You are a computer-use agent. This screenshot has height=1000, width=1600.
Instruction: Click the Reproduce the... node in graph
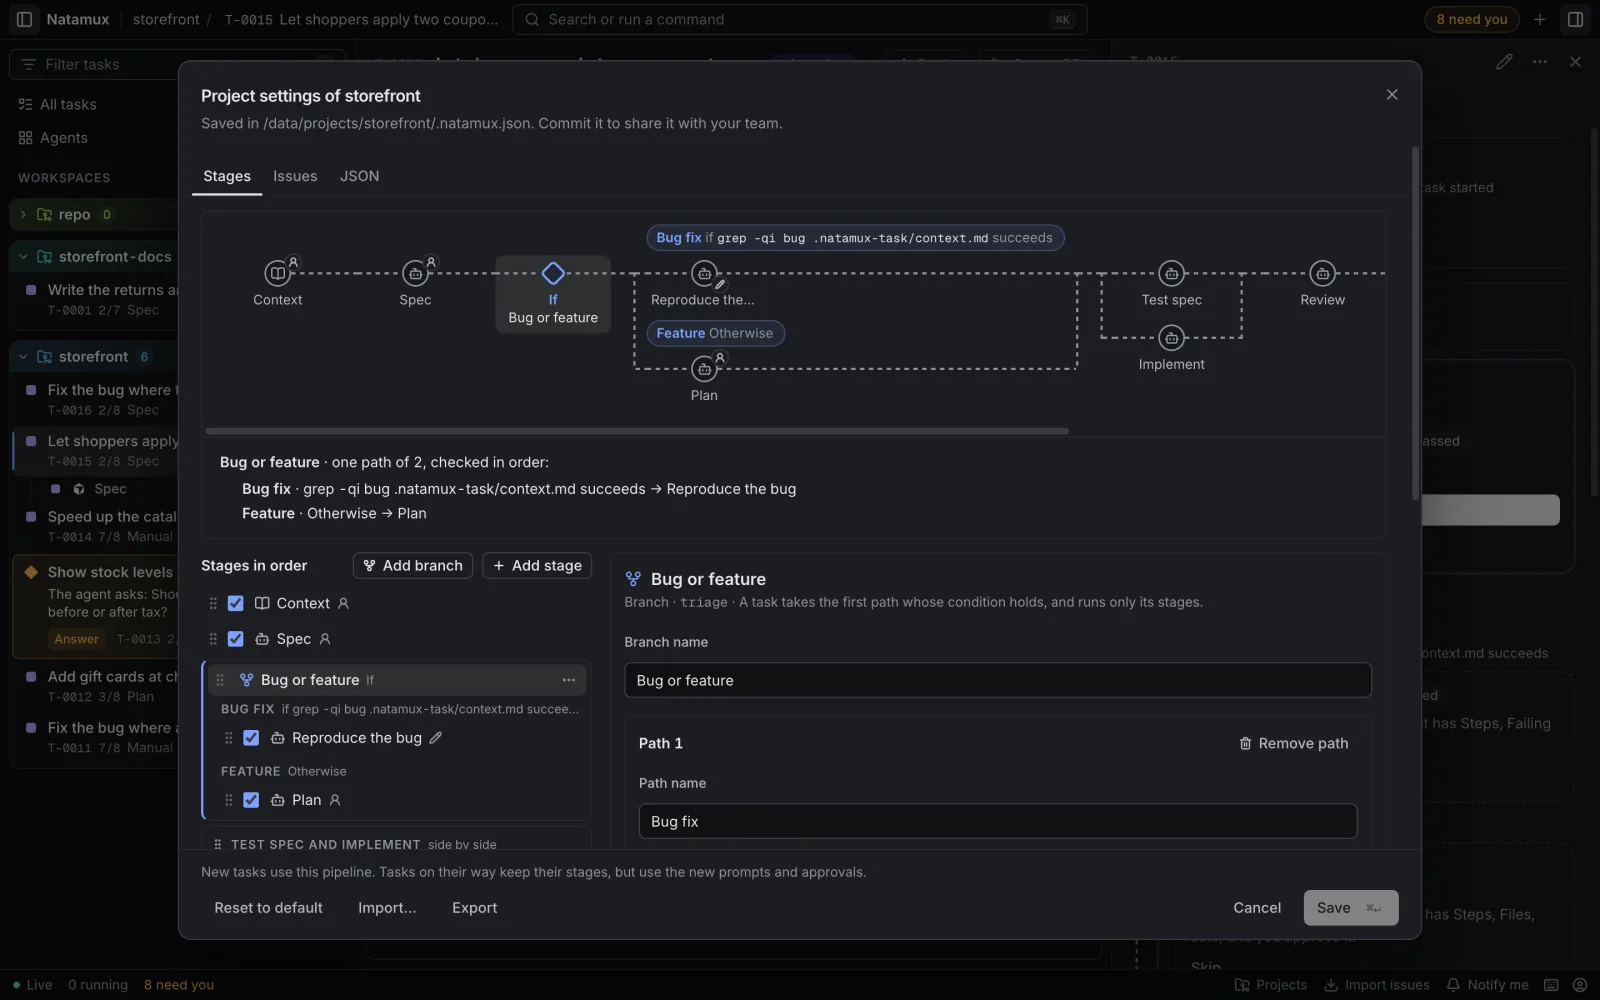pyautogui.click(x=704, y=273)
